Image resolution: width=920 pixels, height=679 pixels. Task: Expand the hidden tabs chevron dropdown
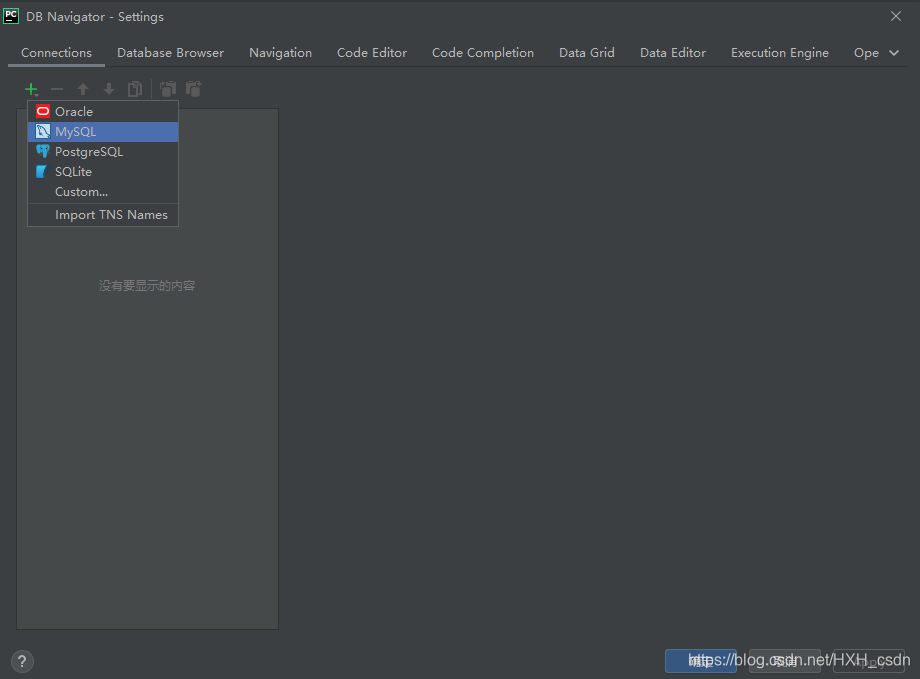[x=894, y=53]
